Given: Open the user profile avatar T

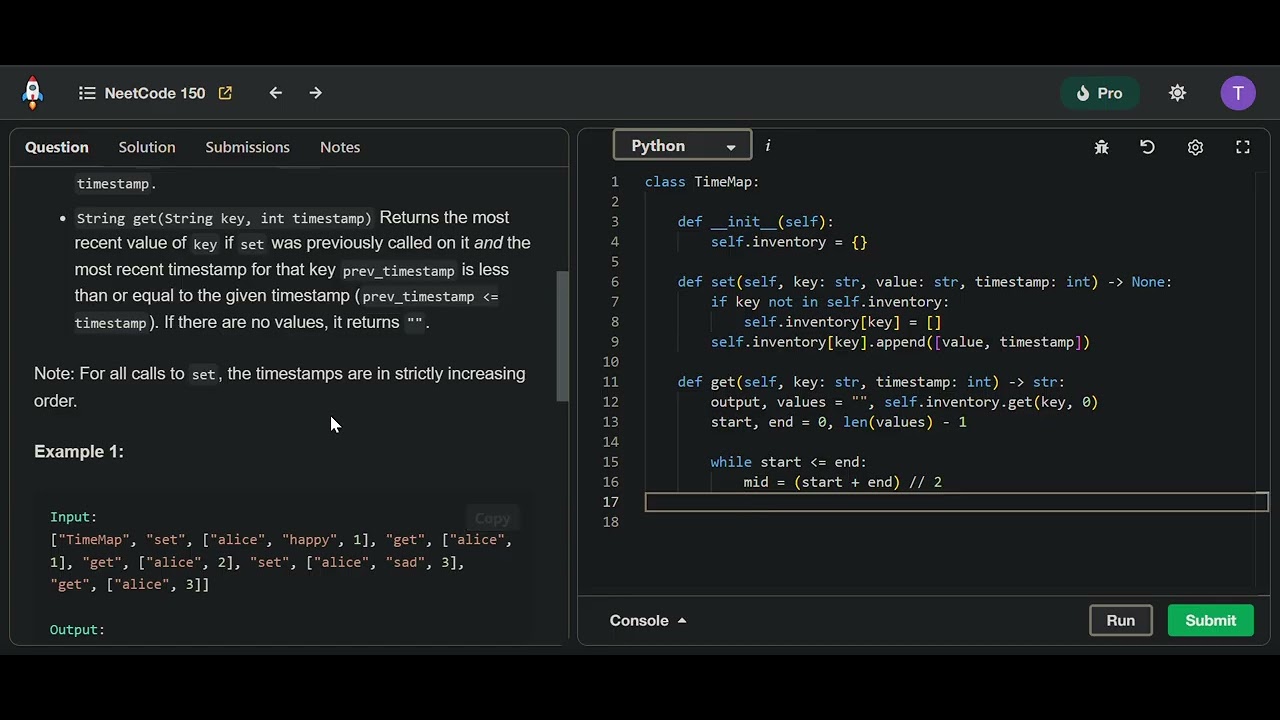Looking at the screenshot, I should pos(1238,93).
